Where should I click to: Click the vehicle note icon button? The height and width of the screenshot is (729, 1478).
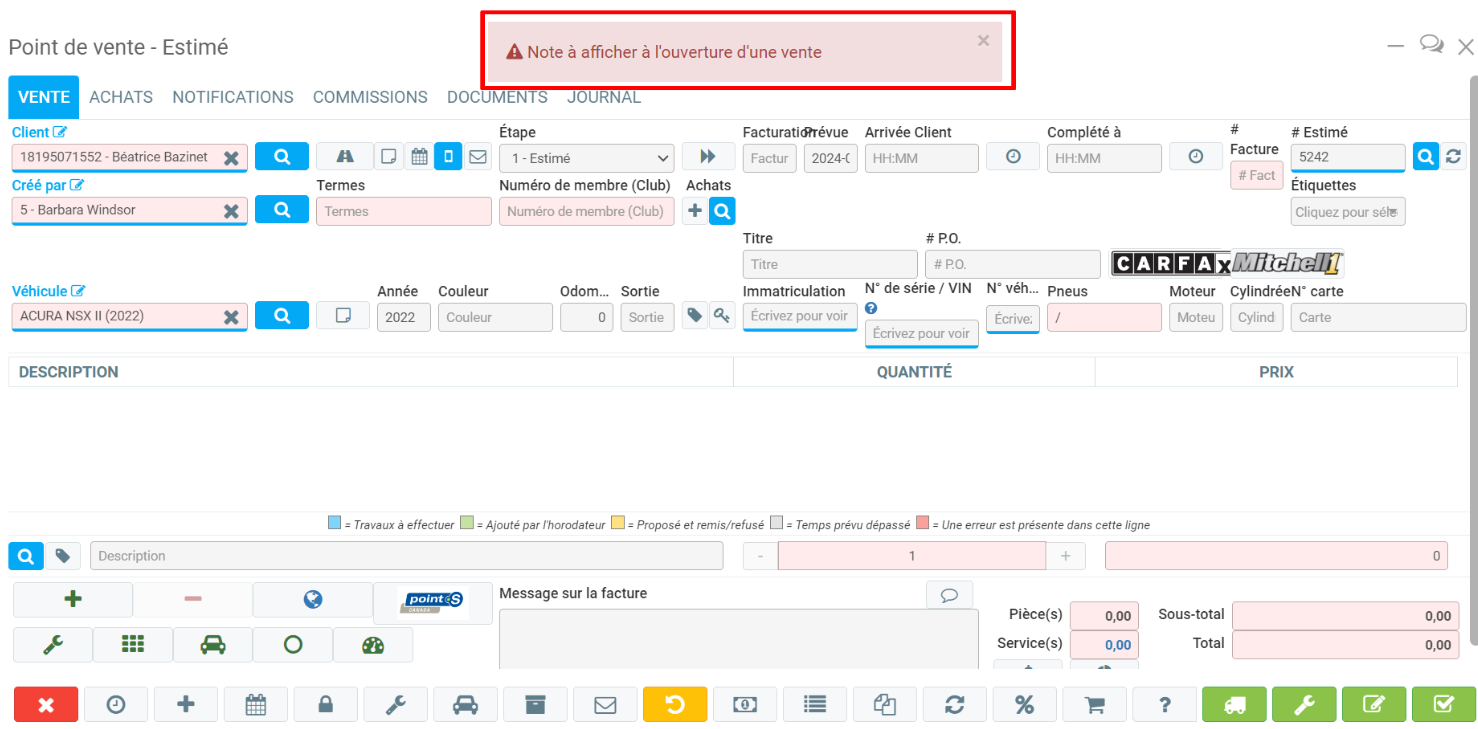click(343, 316)
